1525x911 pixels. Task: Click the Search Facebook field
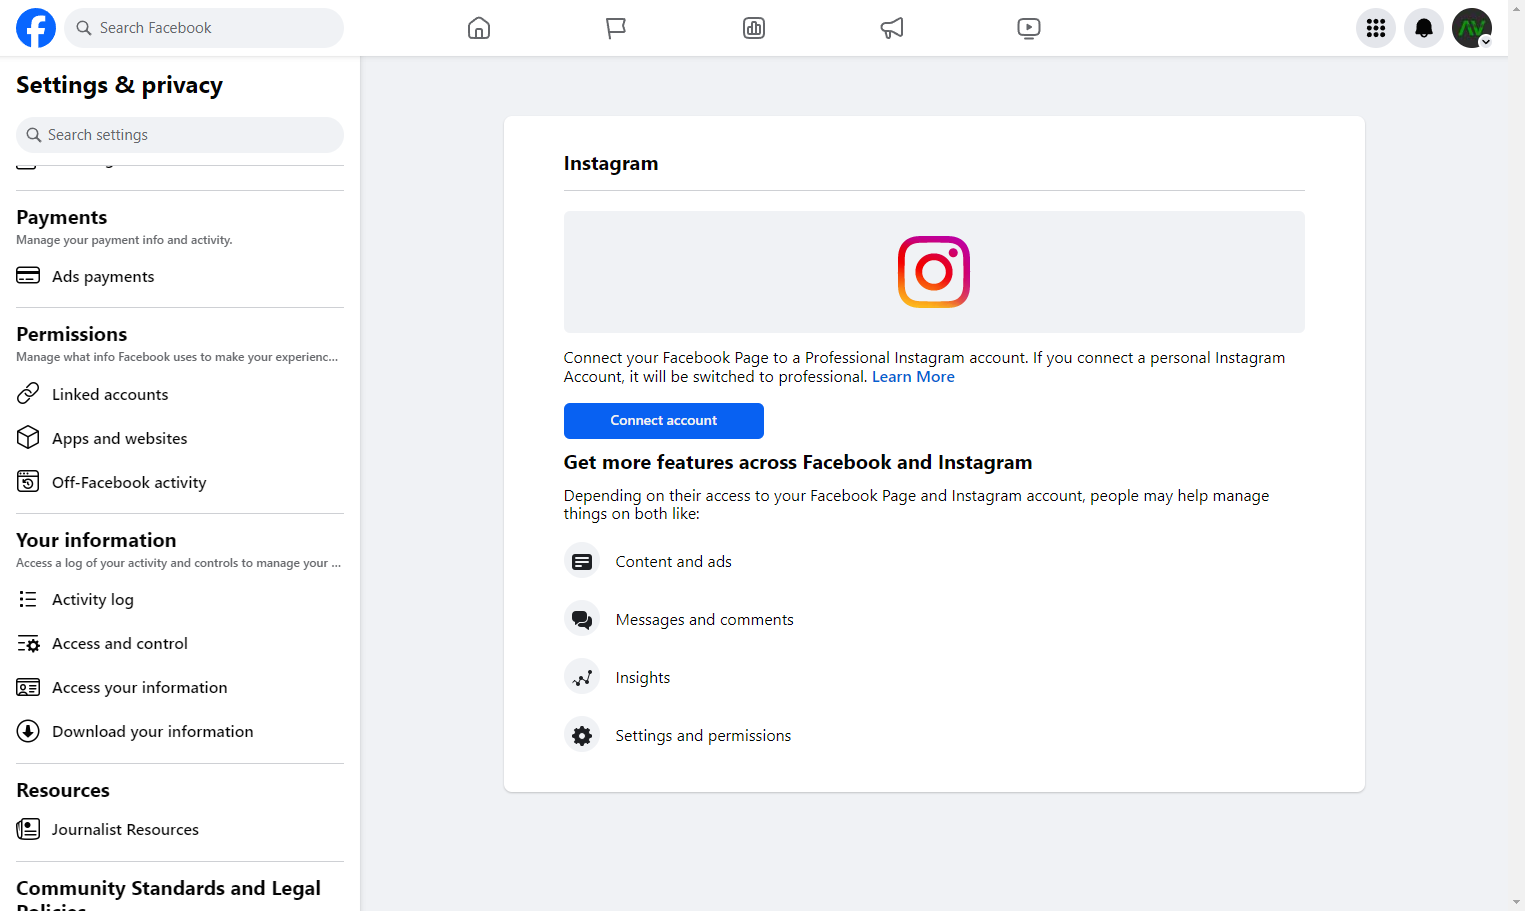[x=204, y=28]
